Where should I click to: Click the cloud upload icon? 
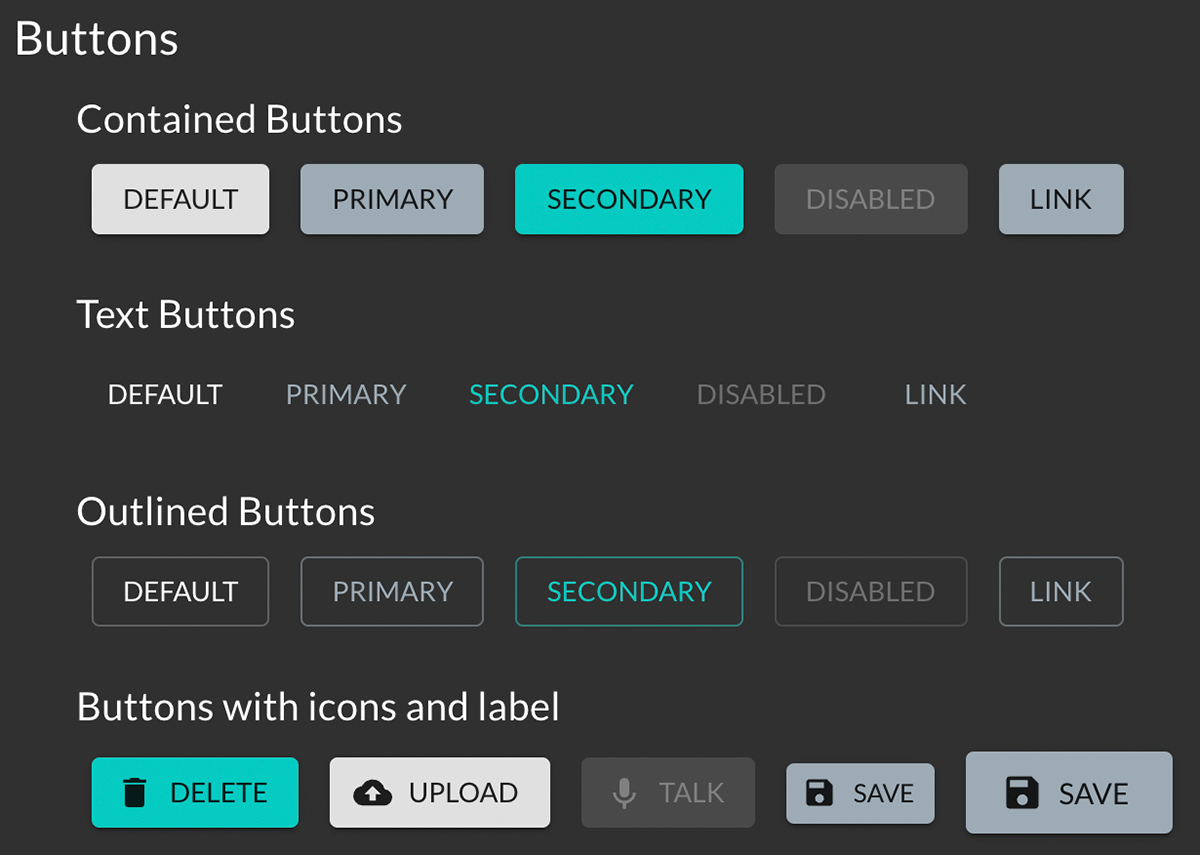[x=373, y=793]
